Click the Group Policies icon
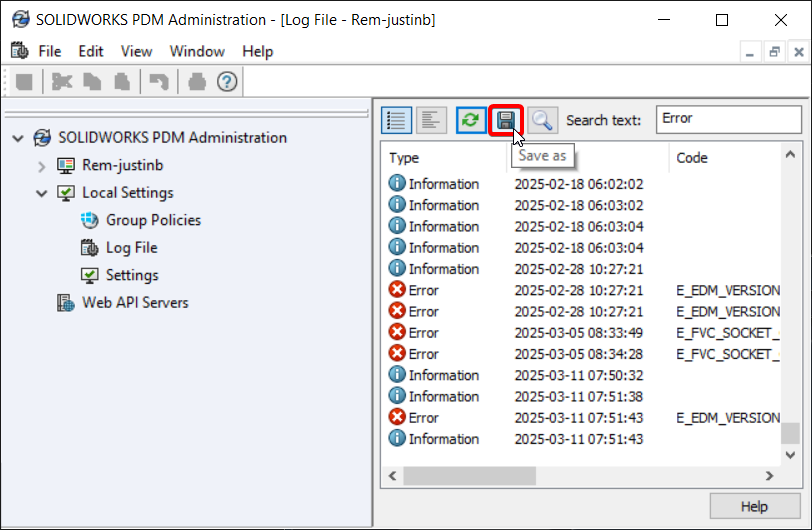This screenshot has width=812, height=530. click(x=90, y=220)
